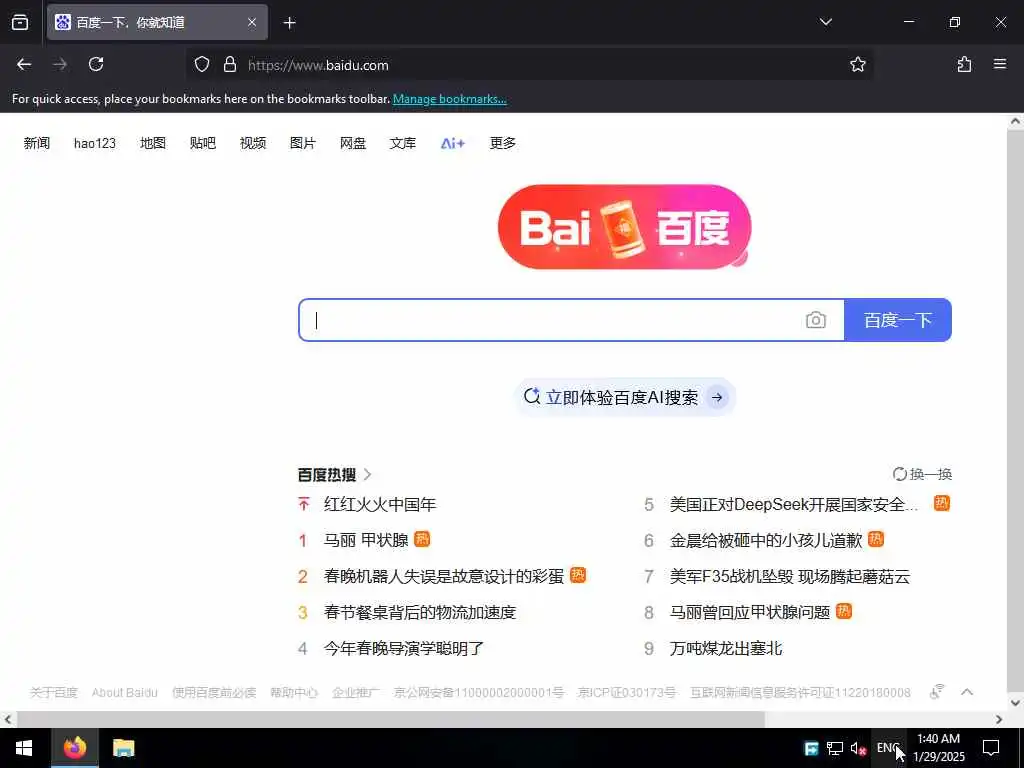The height and width of the screenshot is (768, 1024).
Task: Click the AI+ icon in navigation
Action: pyautogui.click(x=453, y=143)
